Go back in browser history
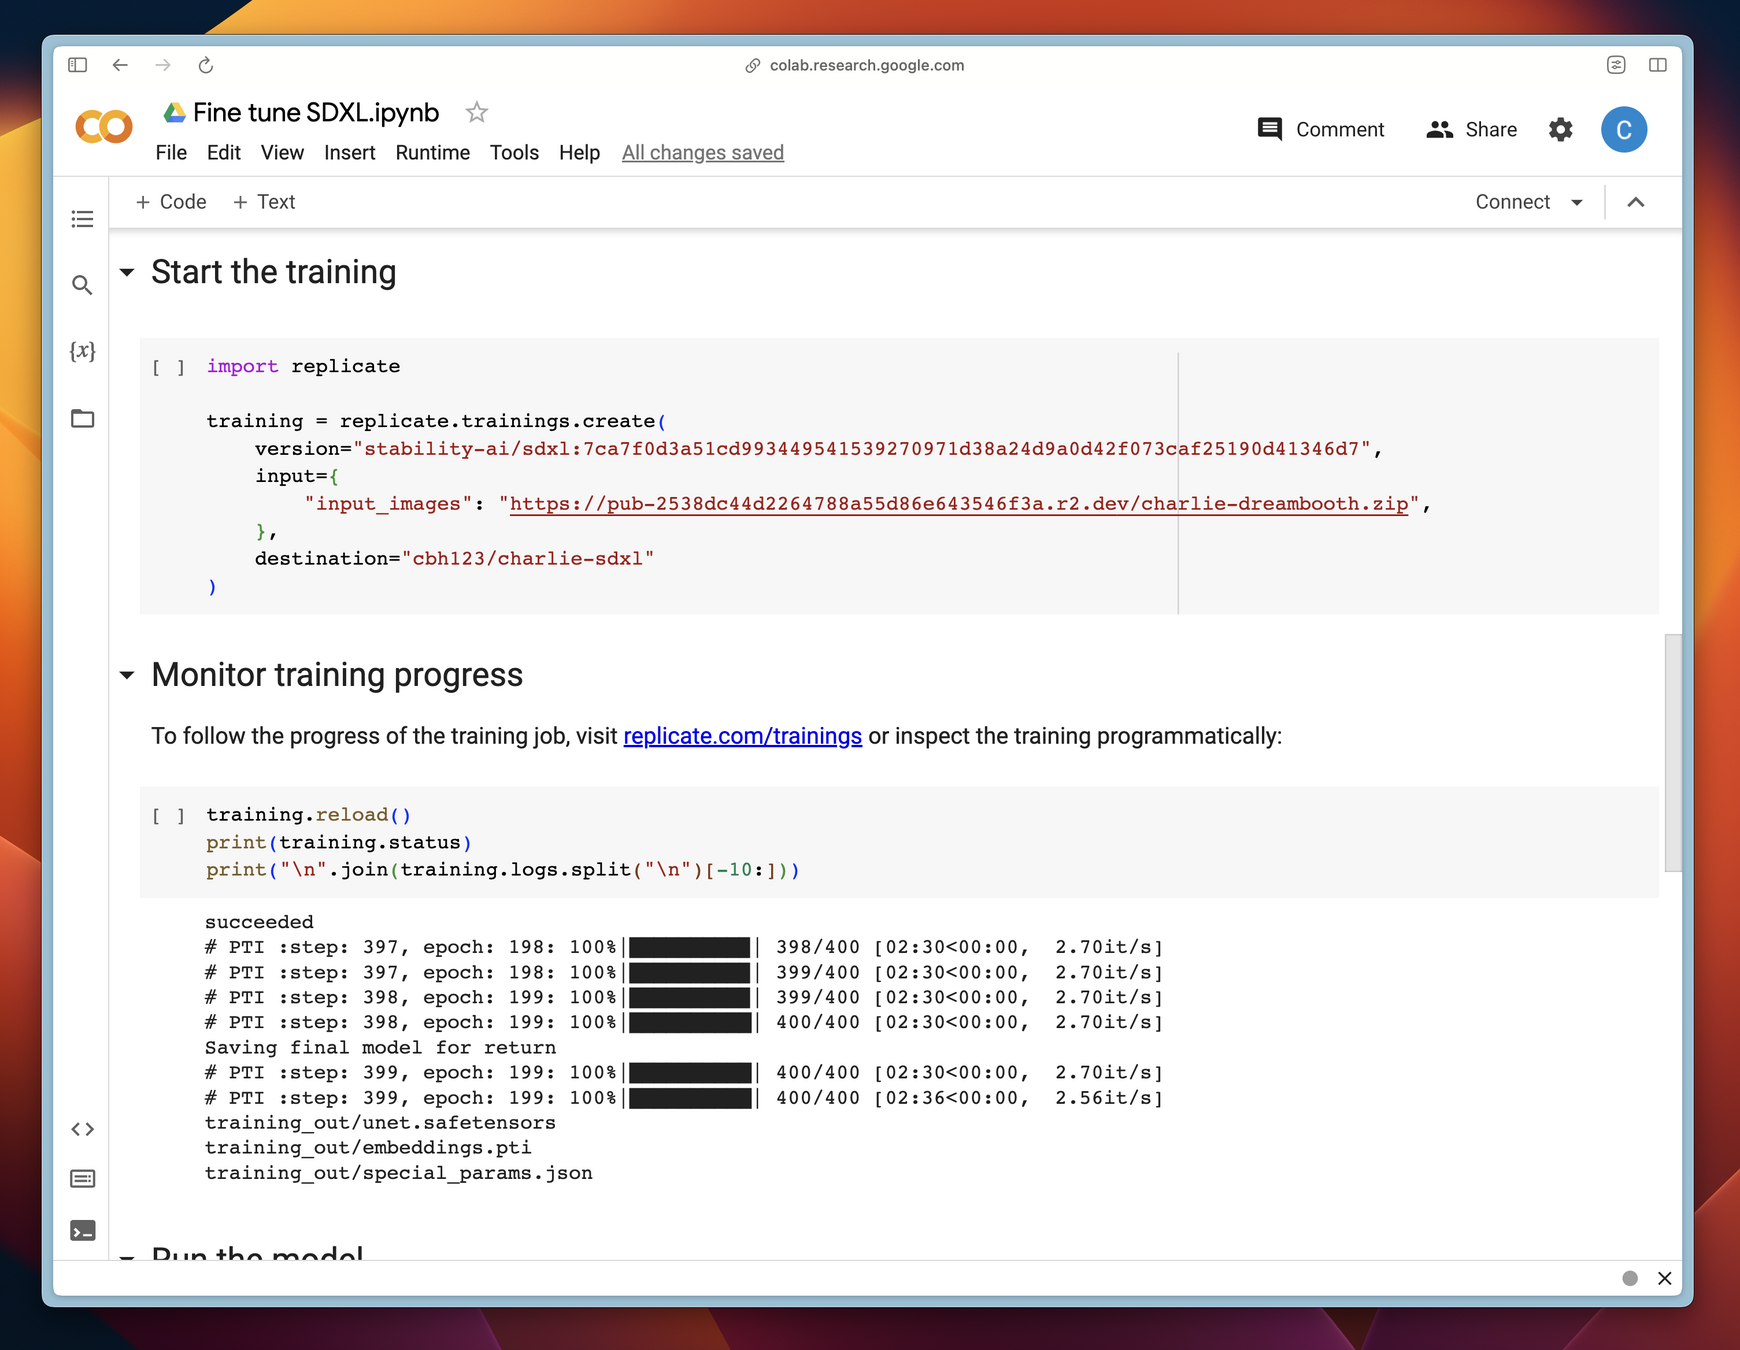 click(120, 65)
